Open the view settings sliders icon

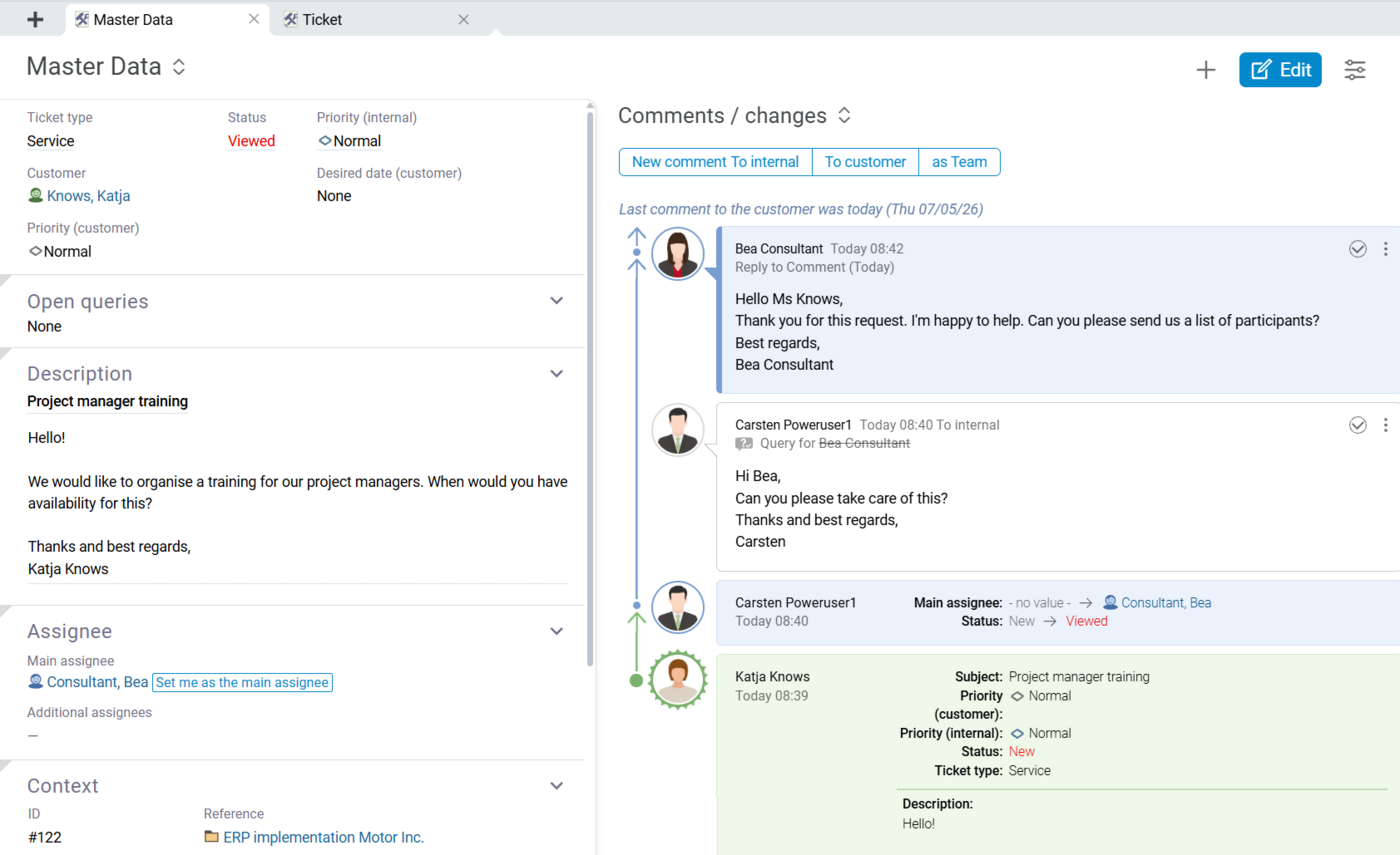coord(1355,69)
